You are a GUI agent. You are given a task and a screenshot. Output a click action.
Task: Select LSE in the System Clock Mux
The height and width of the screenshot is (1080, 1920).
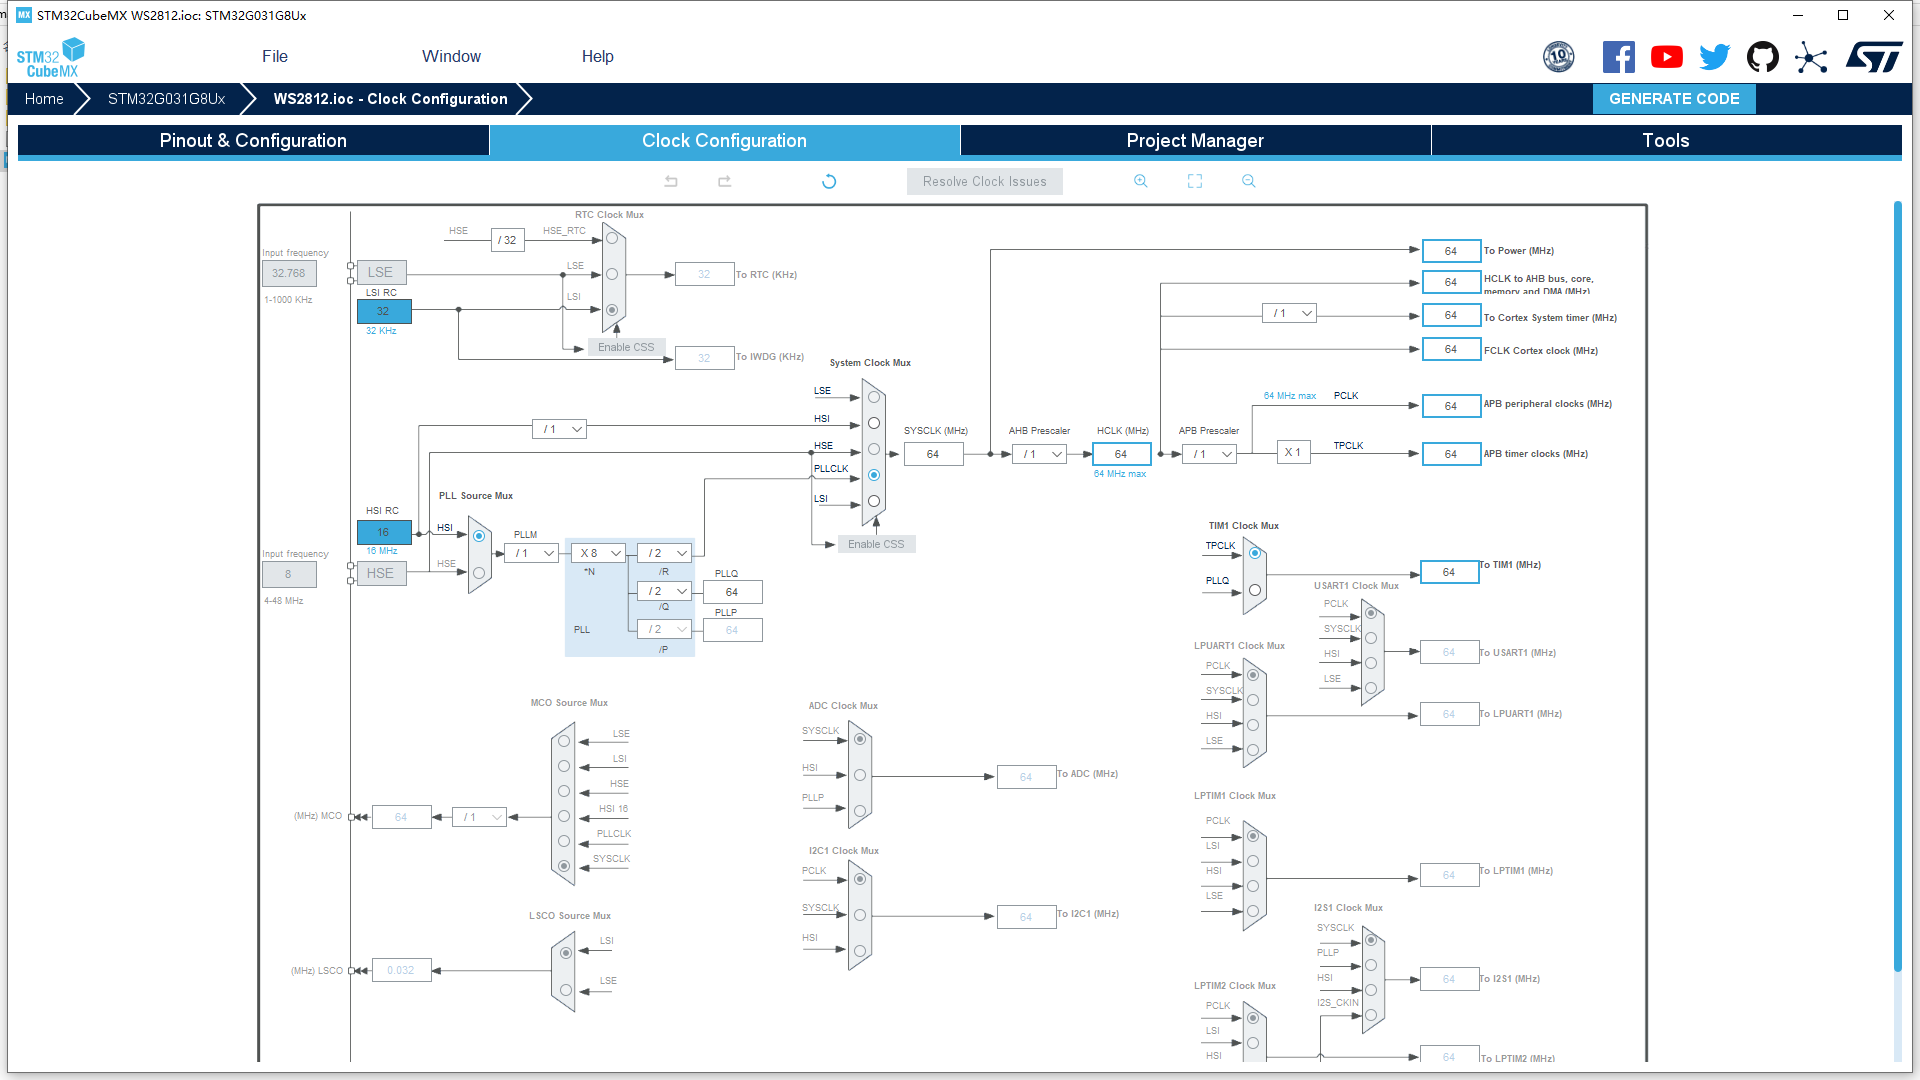coord(874,397)
